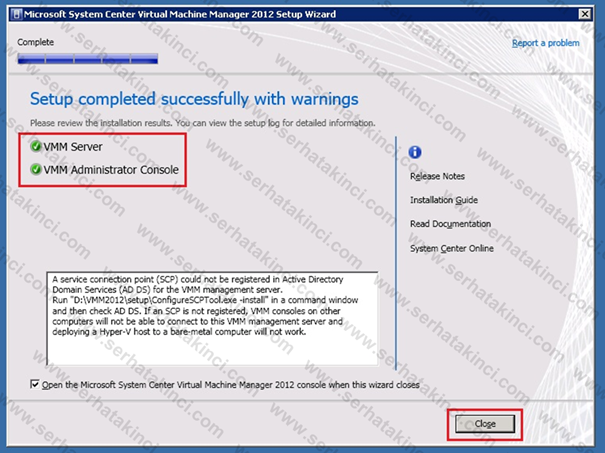605x453 pixels.
Task: Close the setup wizard with title bar X
Action: click(x=585, y=14)
